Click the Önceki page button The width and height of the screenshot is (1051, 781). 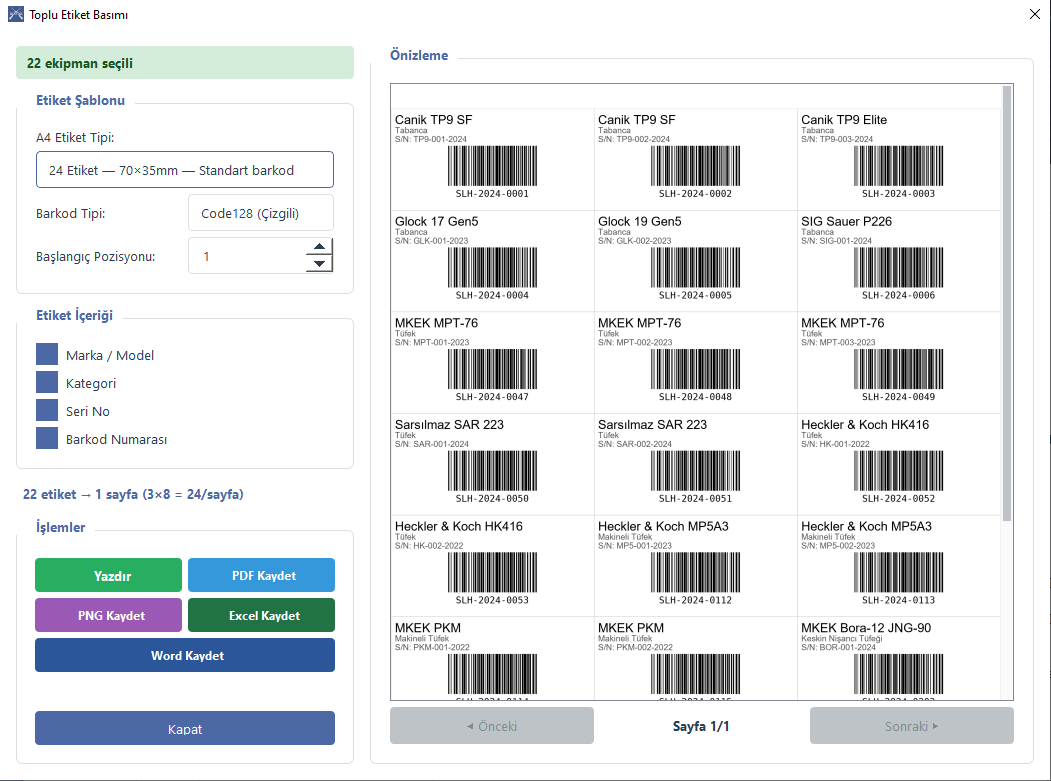click(x=492, y=725)
